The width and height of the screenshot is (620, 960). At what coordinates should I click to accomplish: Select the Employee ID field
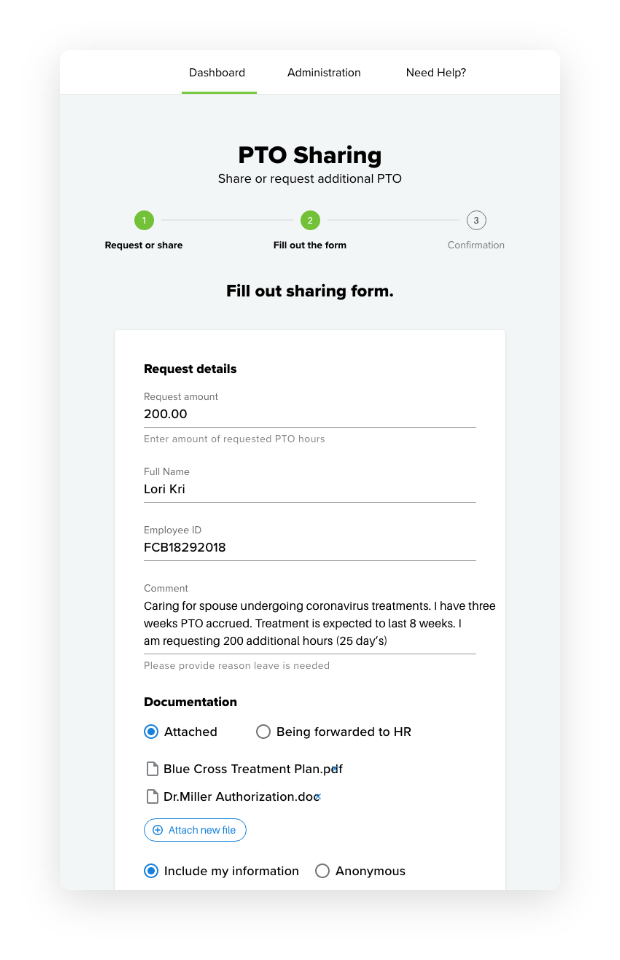pos(310,547)
